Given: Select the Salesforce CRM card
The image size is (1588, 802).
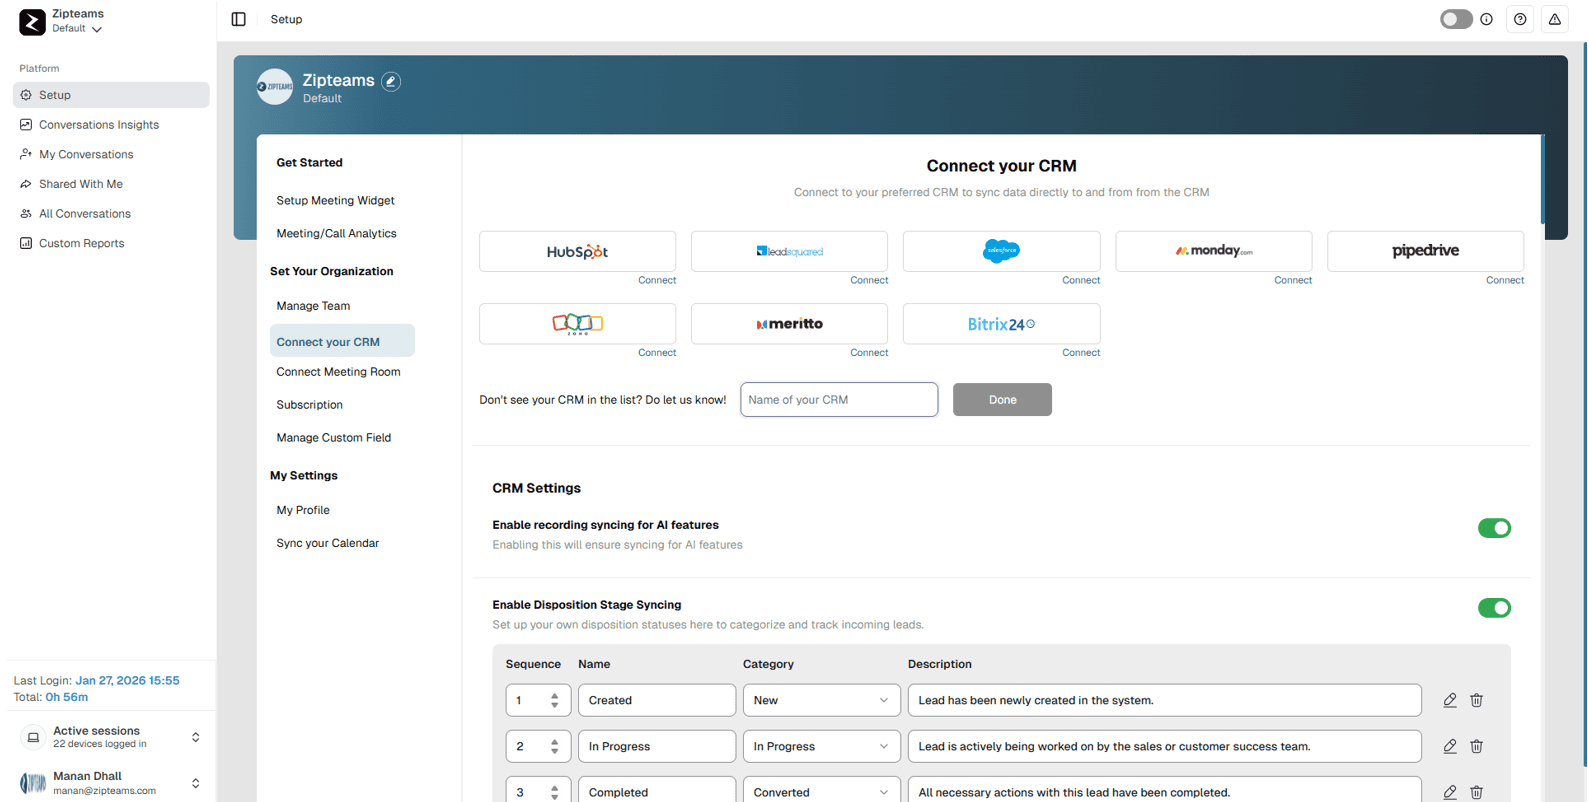Looking at the screenshot, I should coord(1001,251).
